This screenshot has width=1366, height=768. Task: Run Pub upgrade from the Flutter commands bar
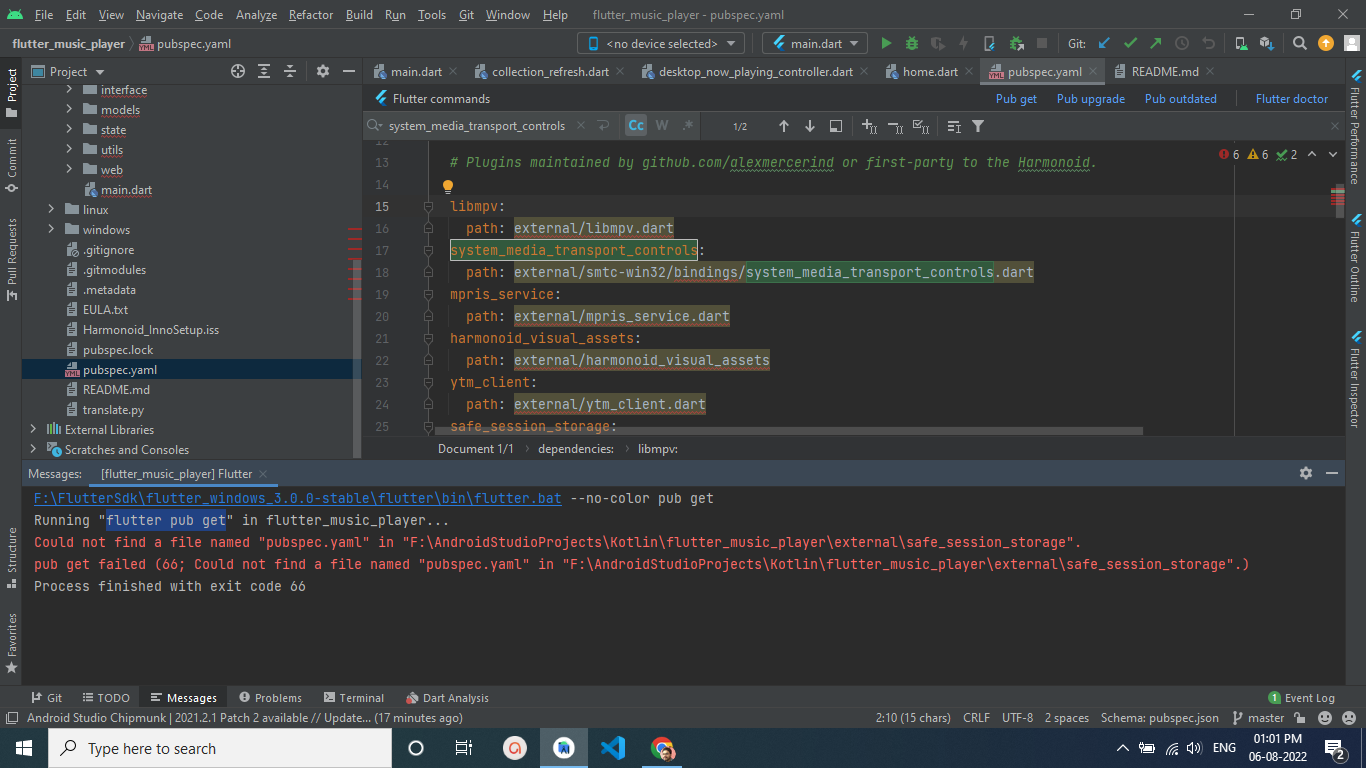1090,98
